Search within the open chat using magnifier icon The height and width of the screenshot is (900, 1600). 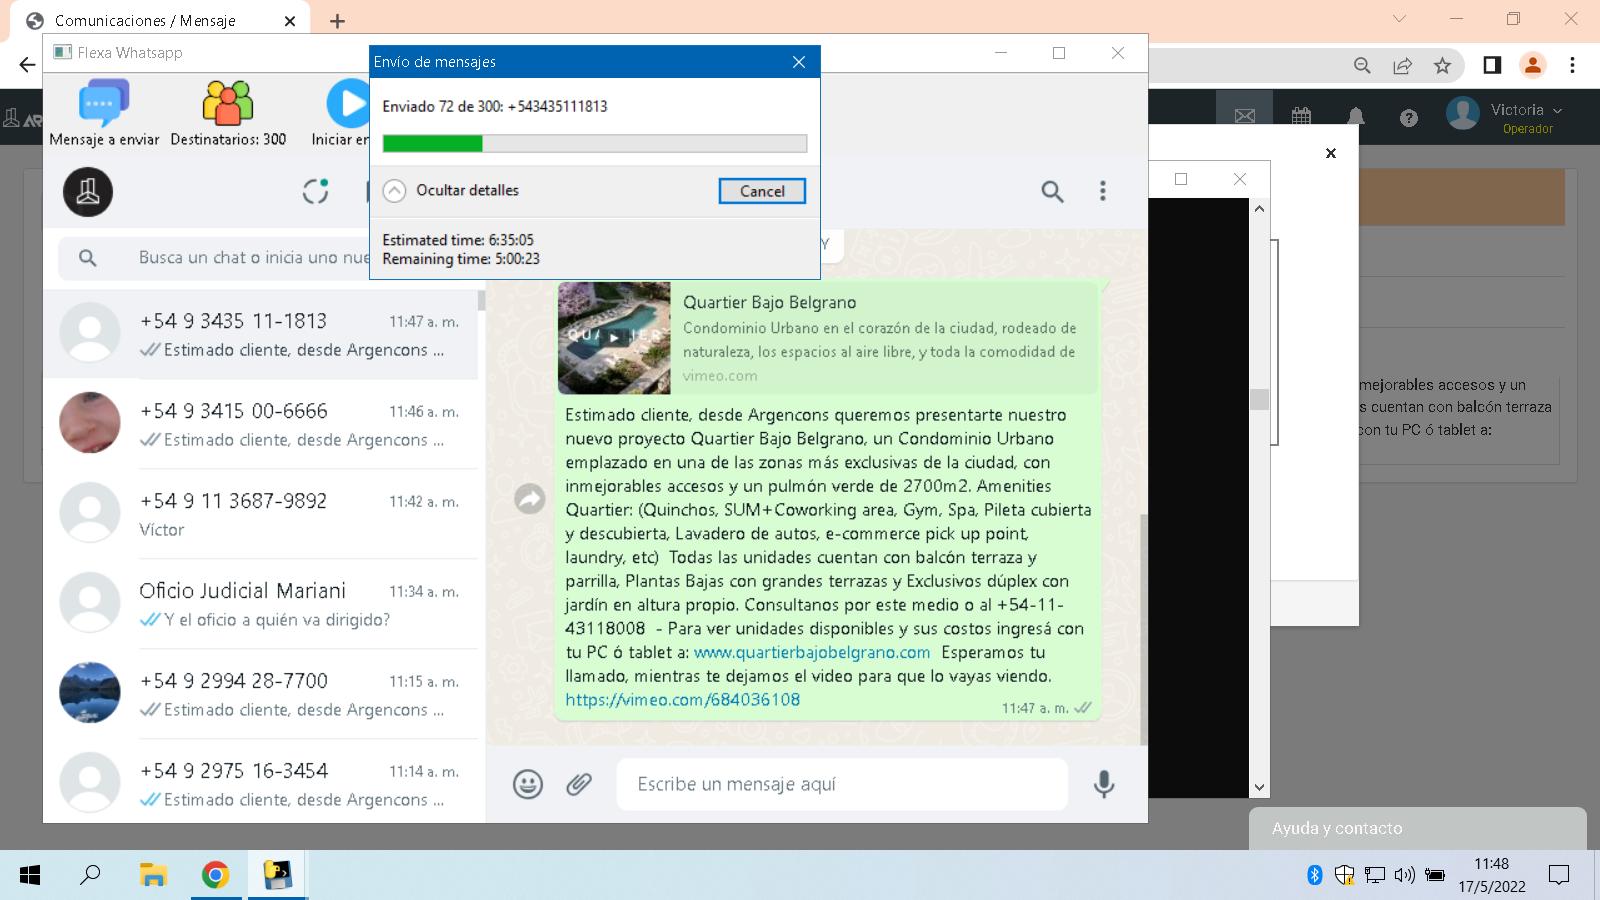[1052, 191]
